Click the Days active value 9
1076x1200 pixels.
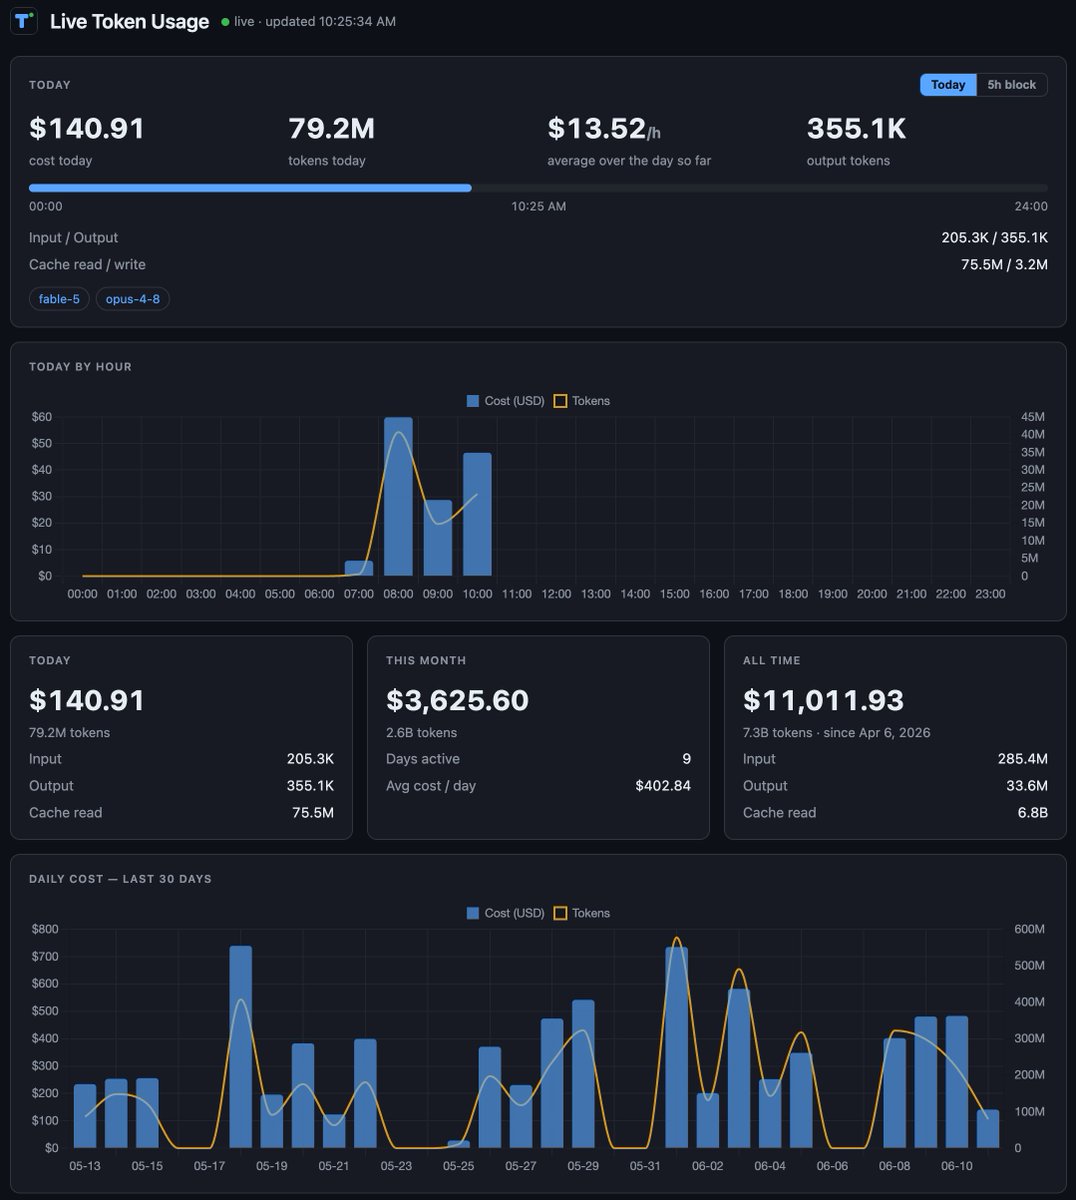point(687,759)
